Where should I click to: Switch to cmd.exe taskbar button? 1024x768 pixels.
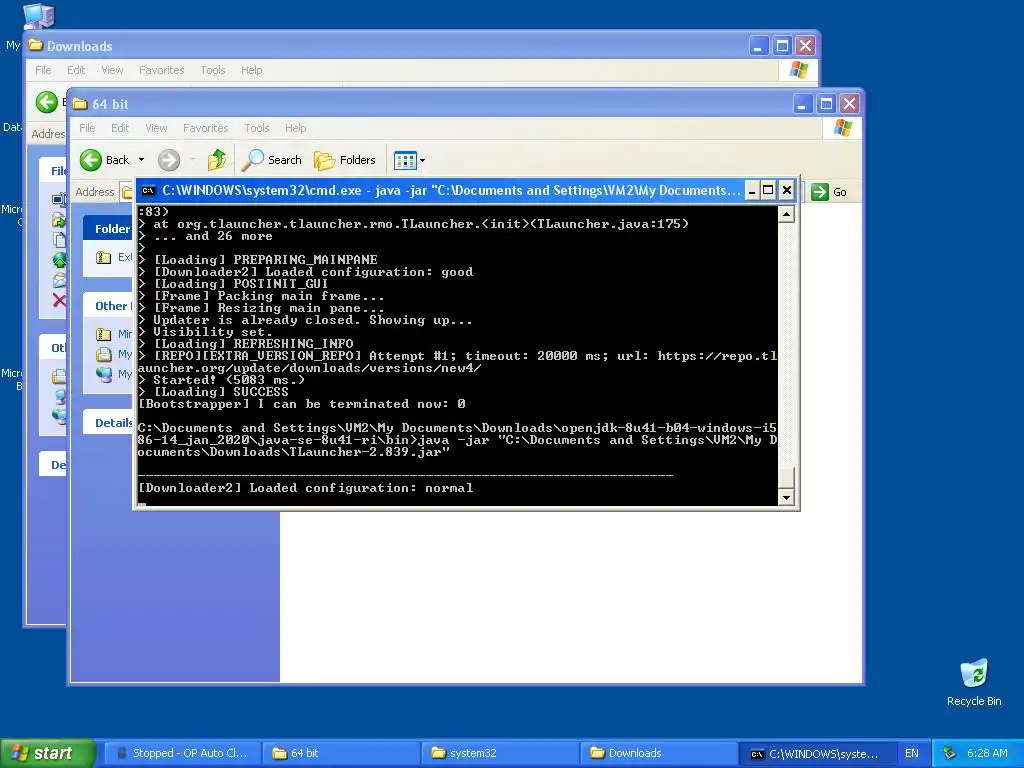[x=816, y=753]
